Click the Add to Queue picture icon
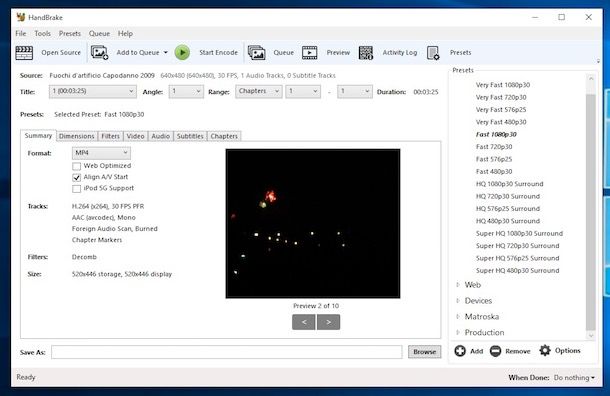 click(99, 53)
